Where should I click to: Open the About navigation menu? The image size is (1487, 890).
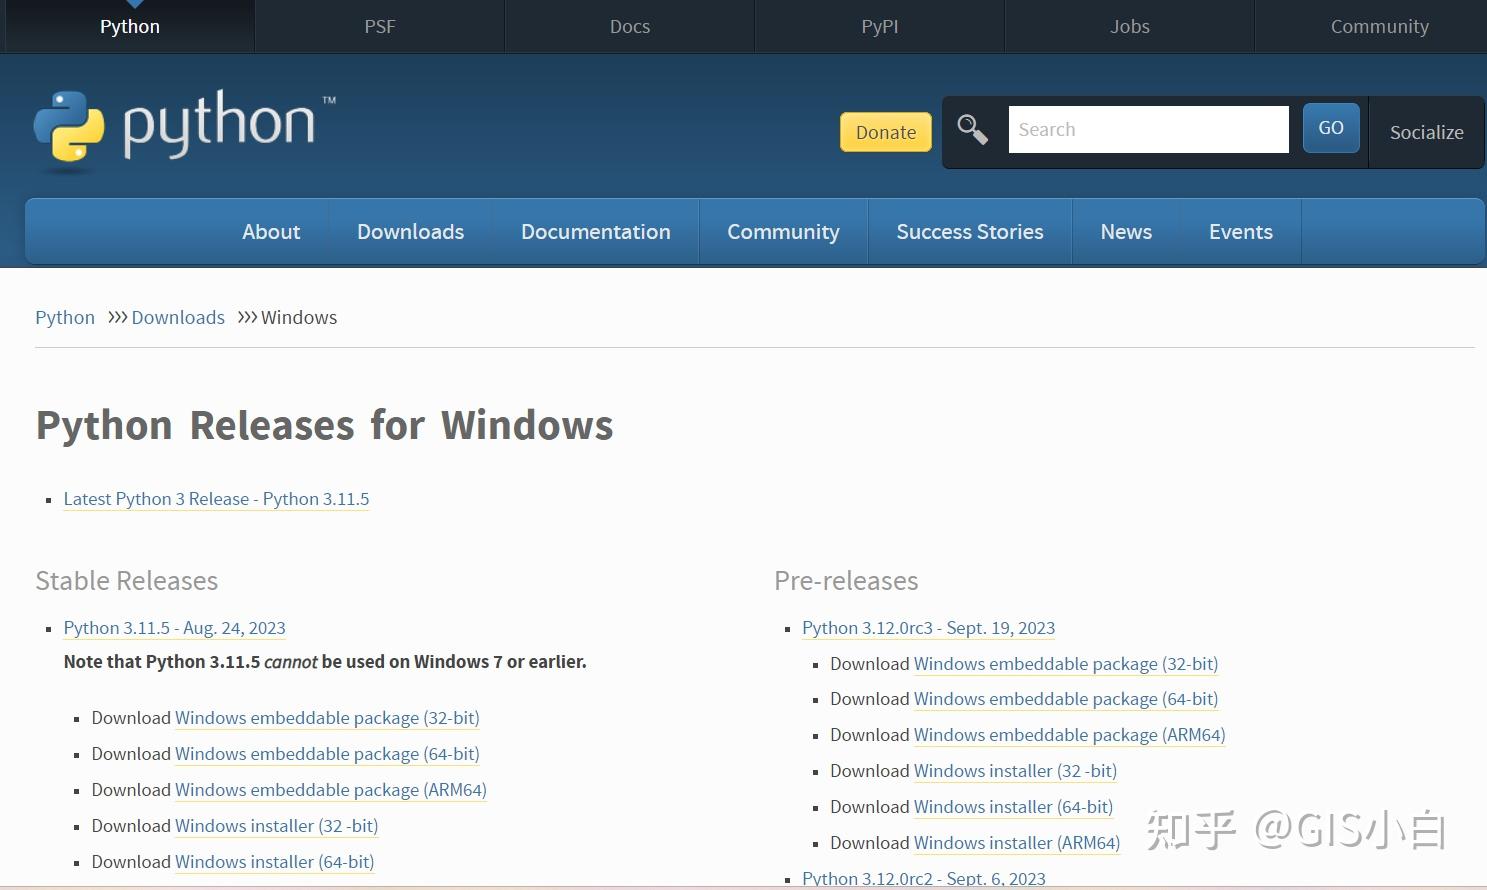[x=271, y=232]
